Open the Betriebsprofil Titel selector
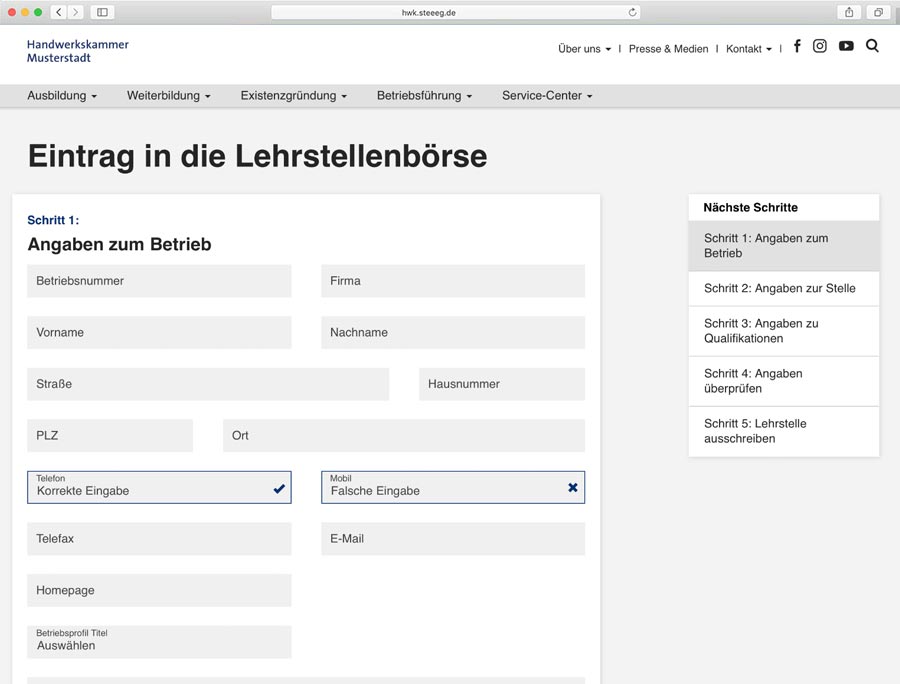 (159, 642)
